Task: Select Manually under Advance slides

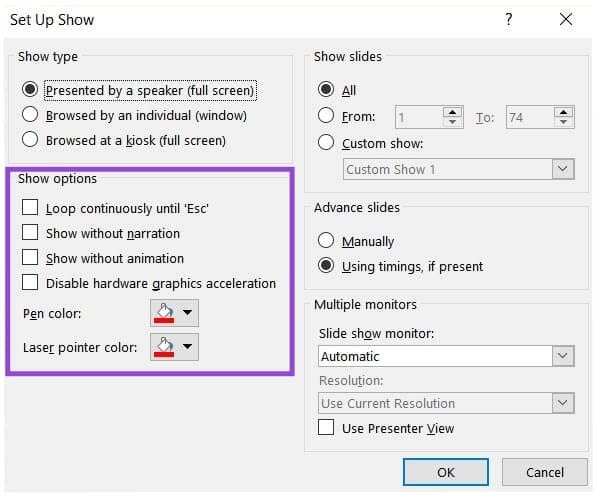Action: click(x=326, y=240)
